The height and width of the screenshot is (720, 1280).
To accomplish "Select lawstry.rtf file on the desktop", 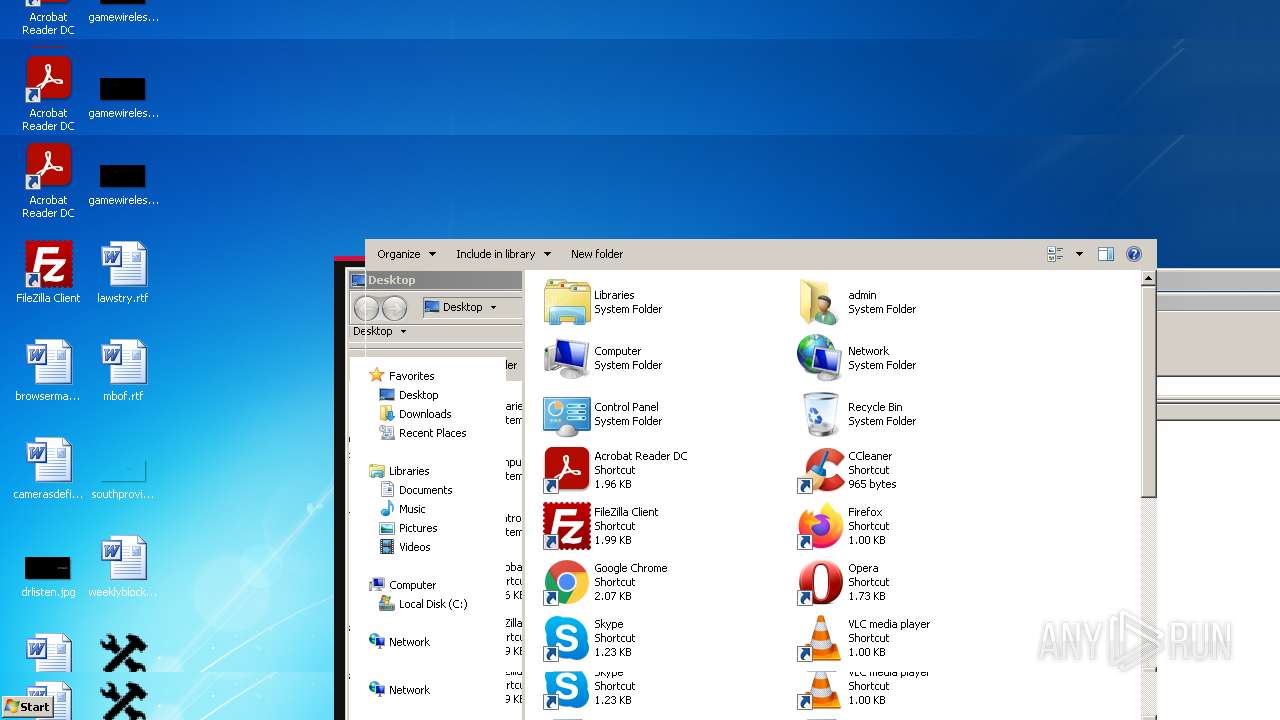I will 123,272.
